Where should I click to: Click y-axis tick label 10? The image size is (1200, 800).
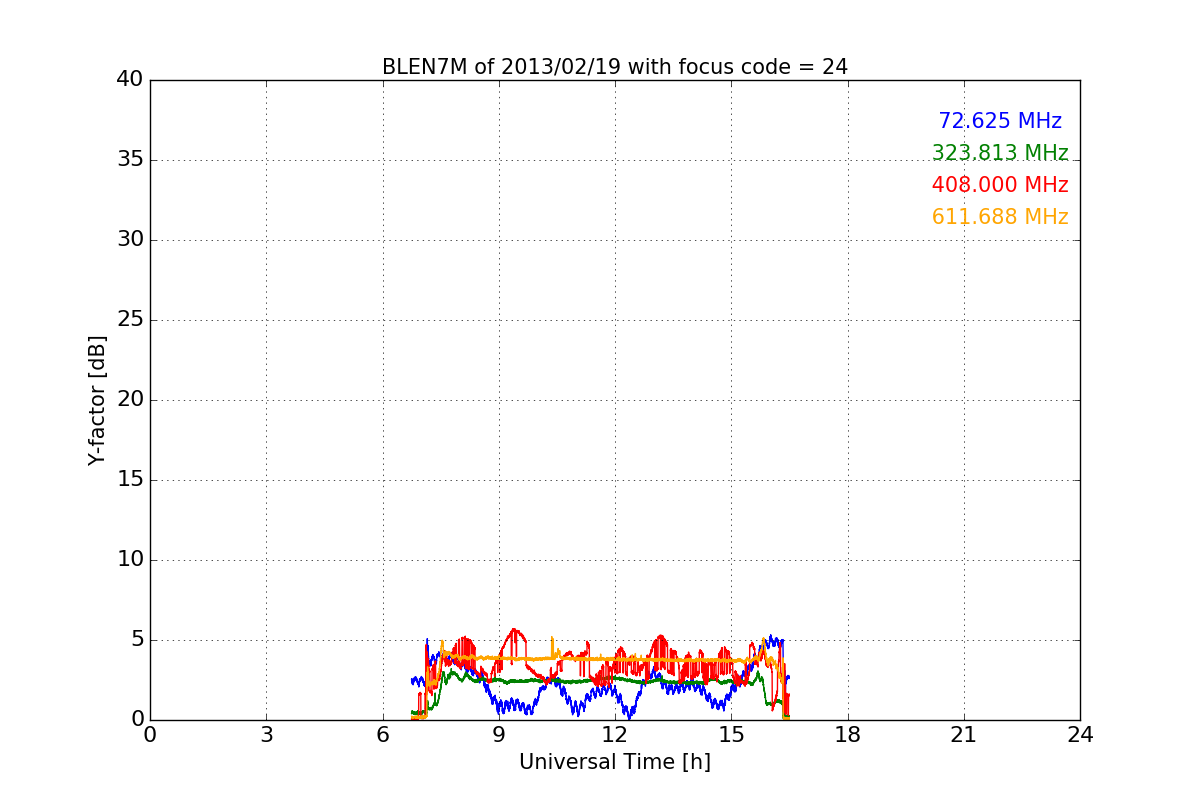coord(130,560)
